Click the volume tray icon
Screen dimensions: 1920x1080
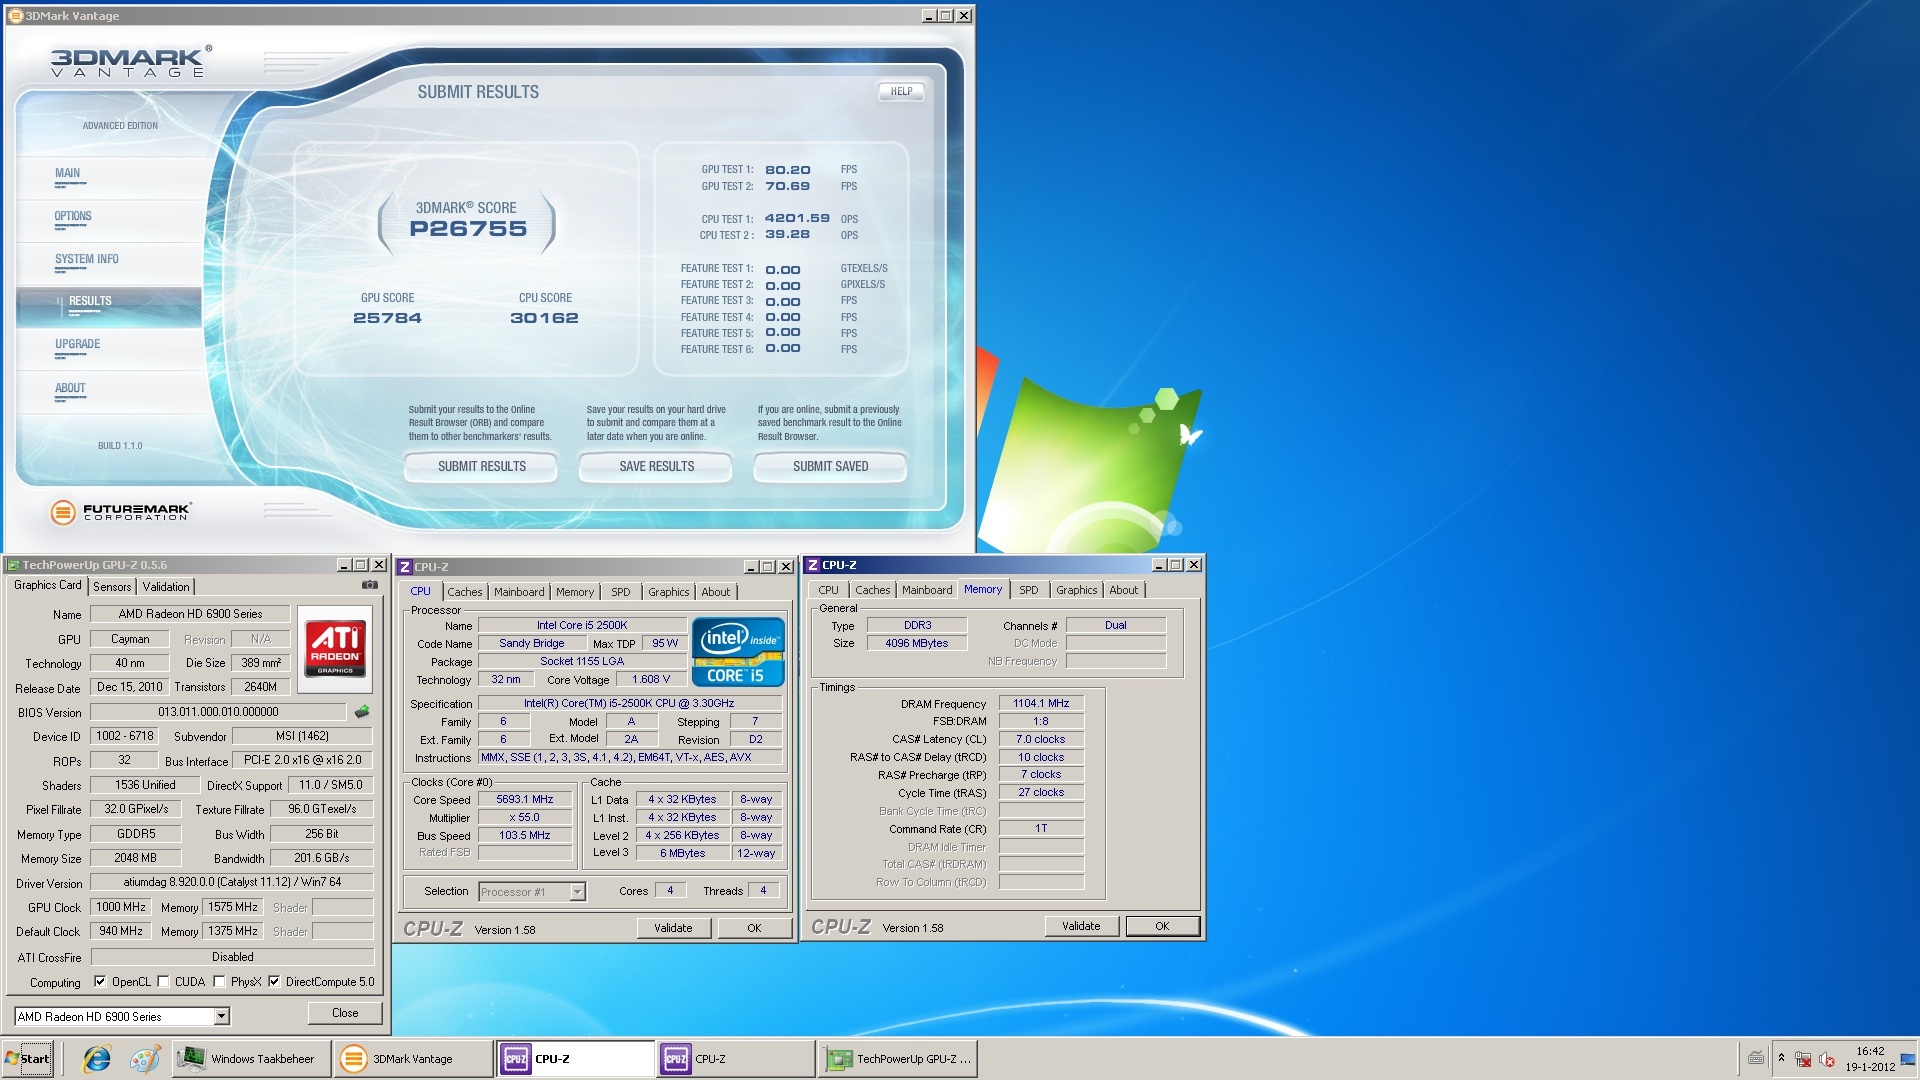(1827, 1059)
